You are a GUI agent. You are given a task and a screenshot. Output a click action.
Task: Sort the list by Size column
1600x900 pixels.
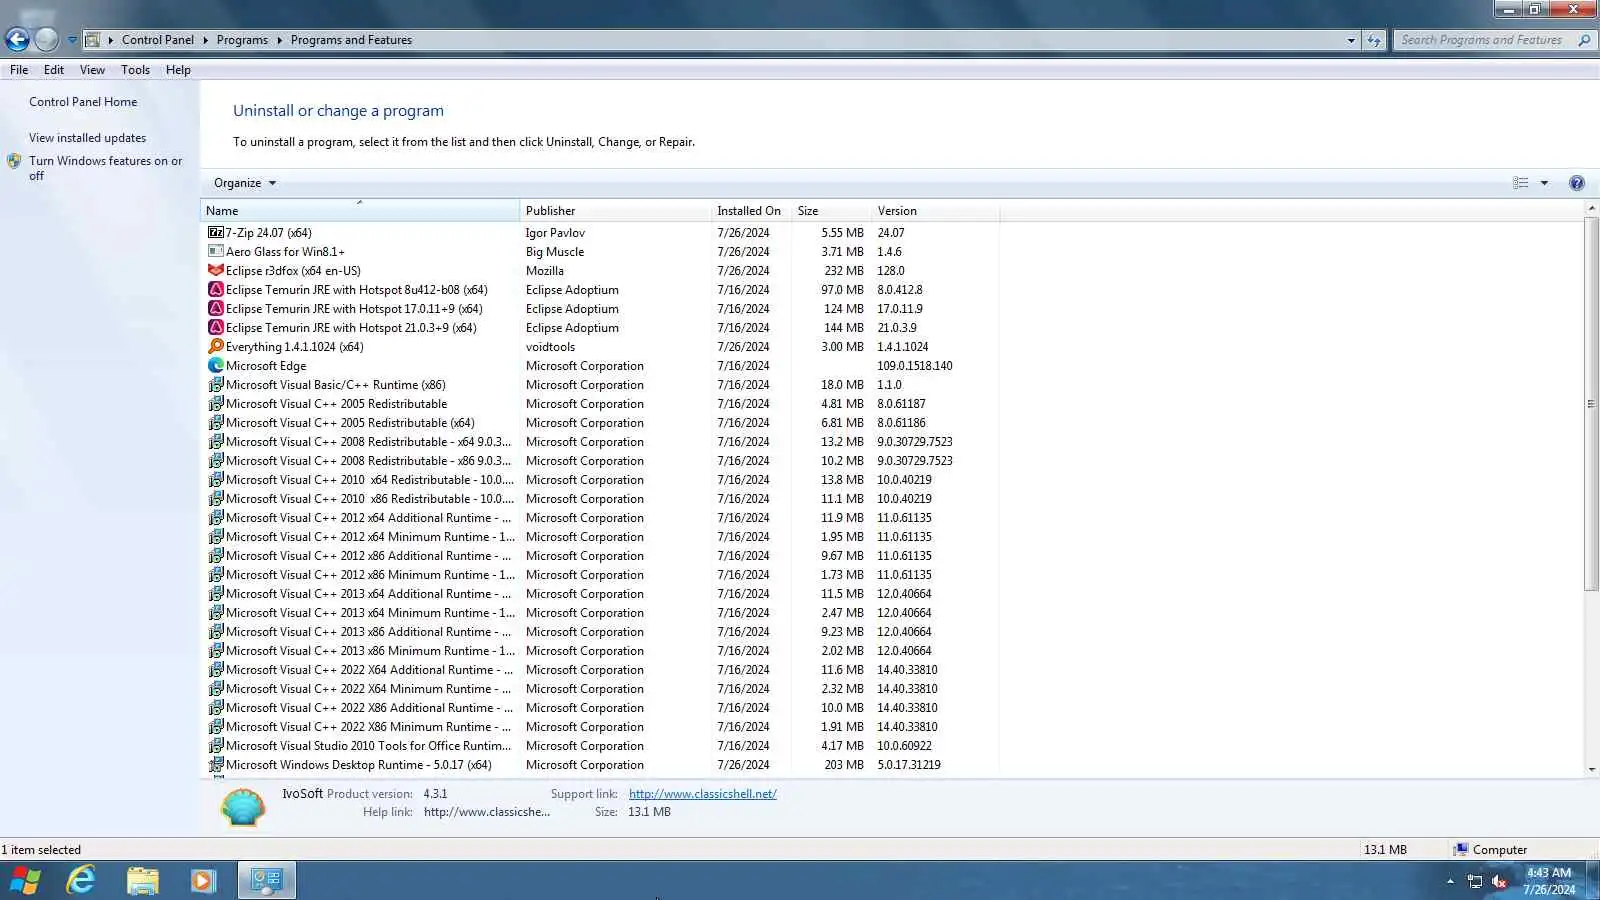tap(831, 211)
